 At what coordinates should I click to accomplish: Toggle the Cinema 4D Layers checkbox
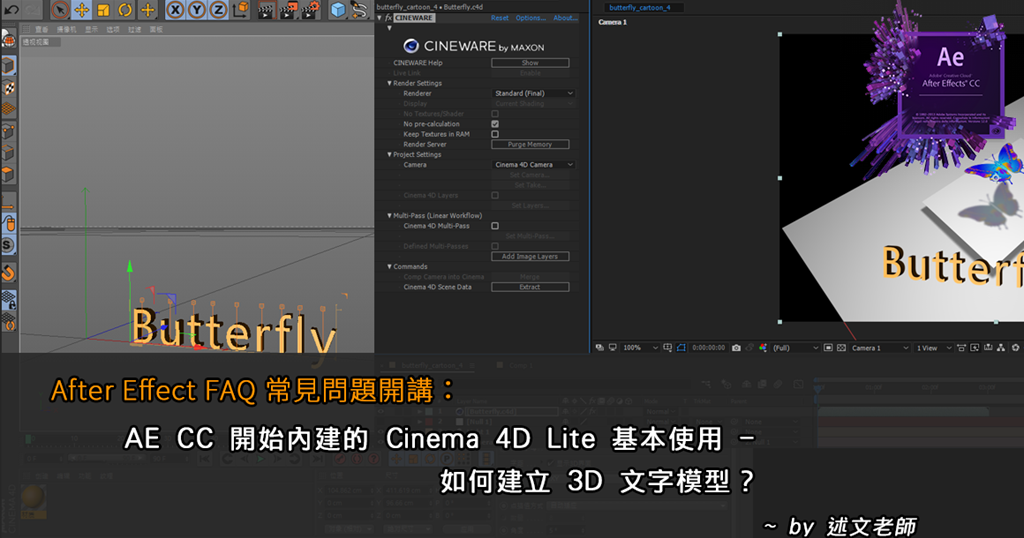coord(495,195)
